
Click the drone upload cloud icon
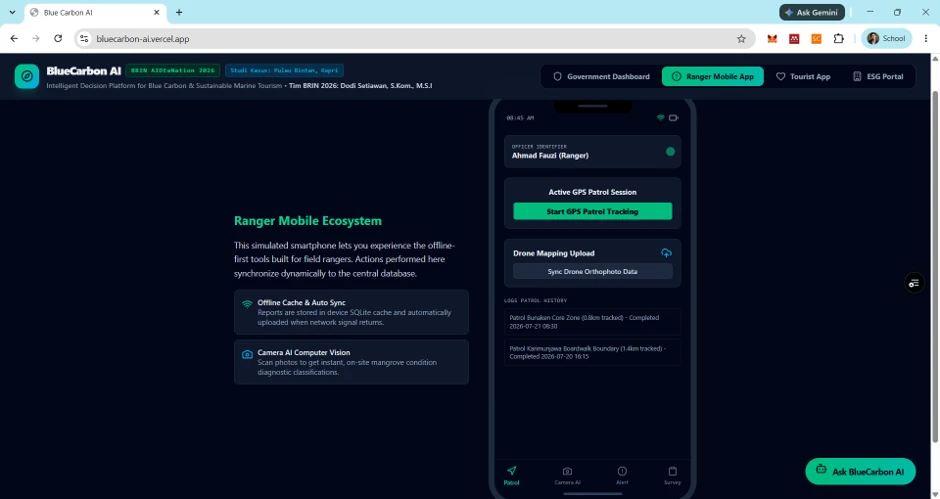[x=666, y=252]
